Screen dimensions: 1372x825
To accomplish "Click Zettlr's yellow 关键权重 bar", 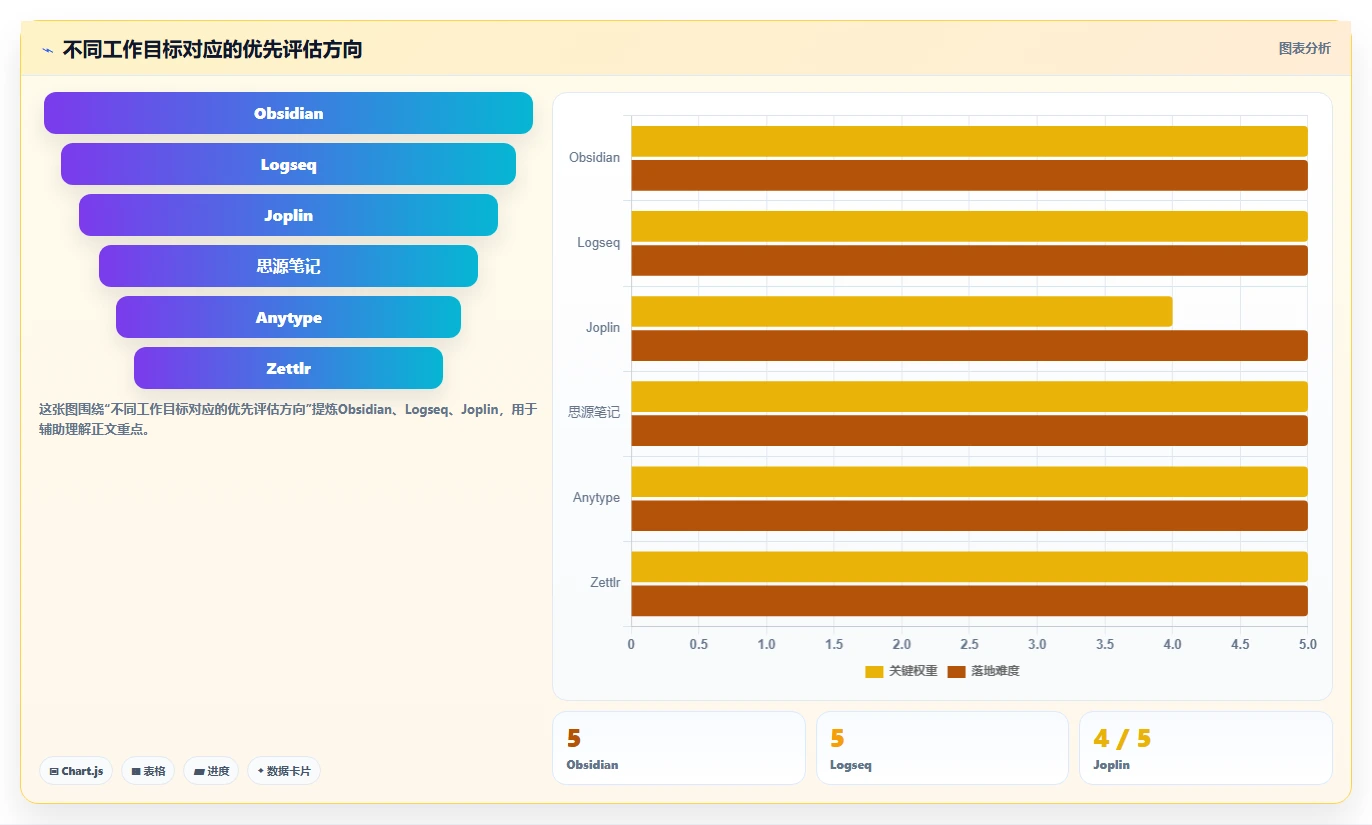I will tap(969, 566).
